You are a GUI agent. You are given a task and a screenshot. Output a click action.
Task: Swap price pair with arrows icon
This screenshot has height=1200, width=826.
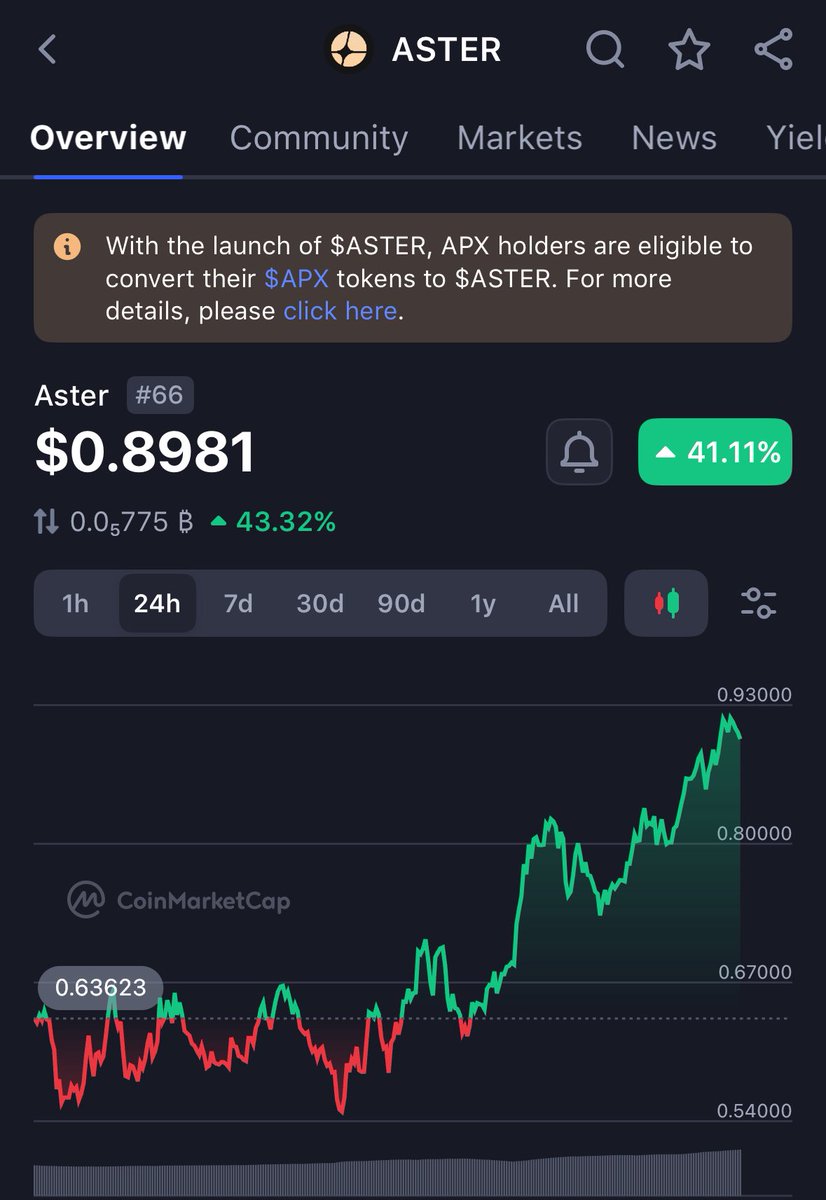point(46,521)
